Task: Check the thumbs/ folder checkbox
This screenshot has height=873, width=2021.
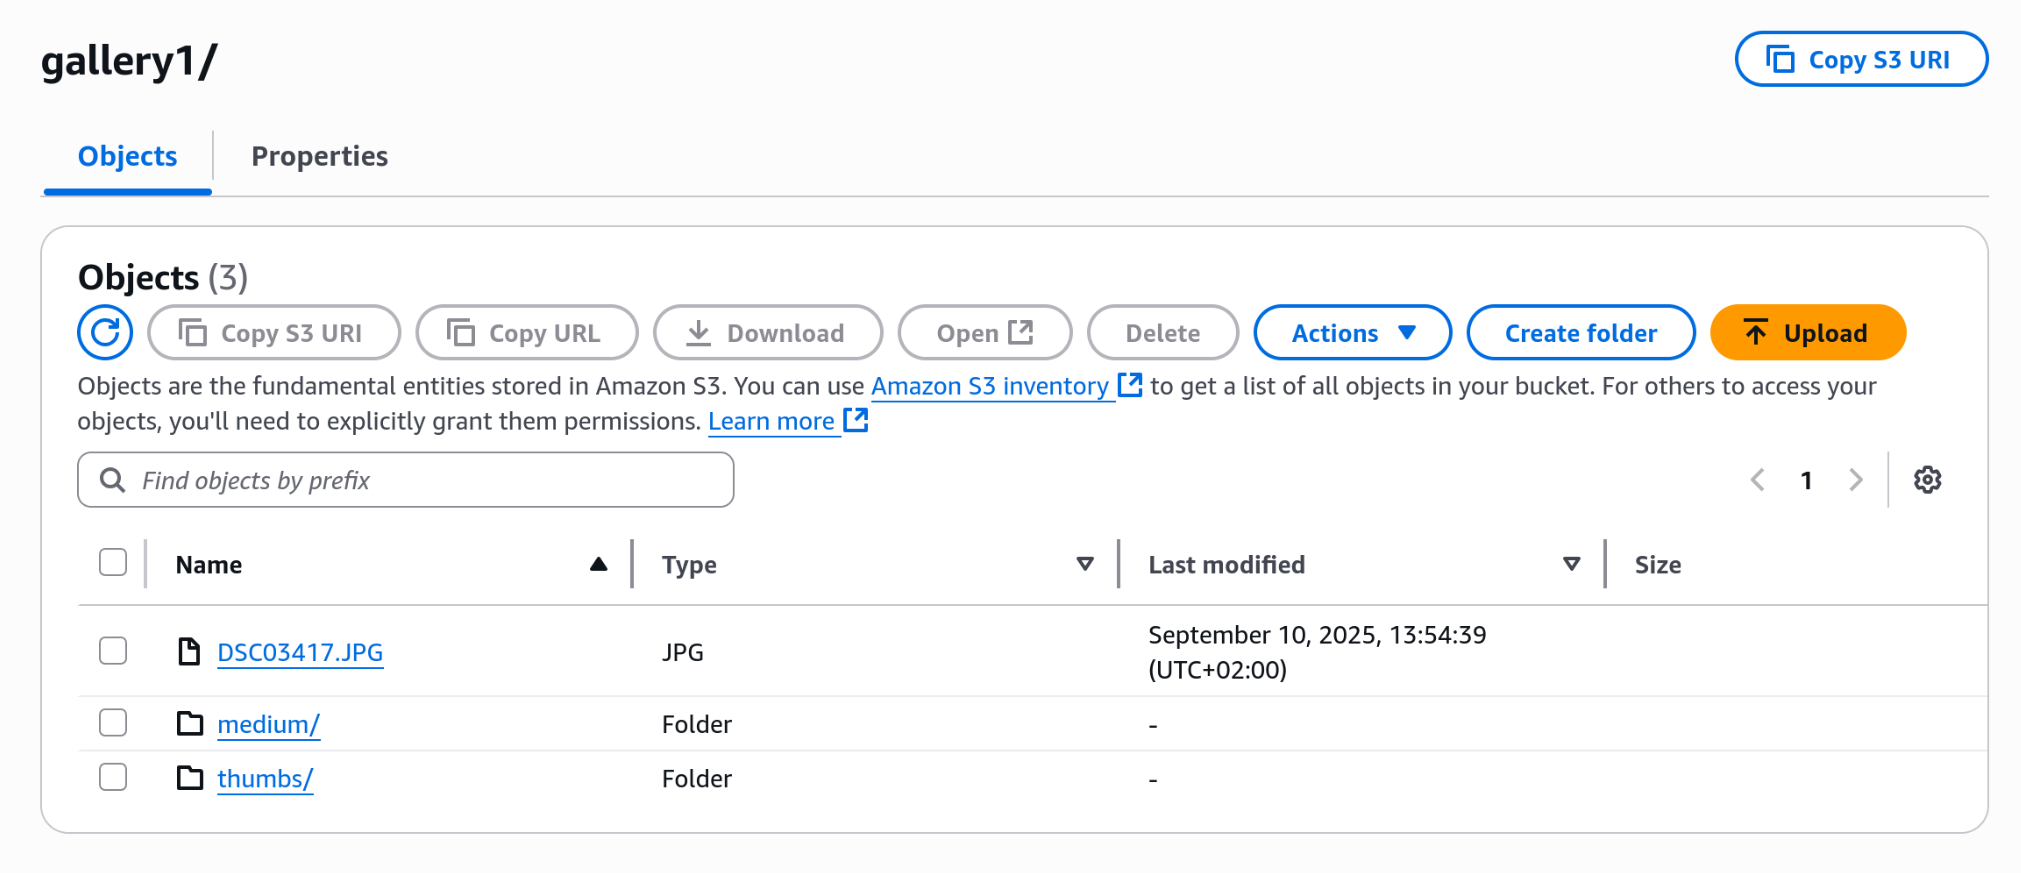Action: coord(113,777)
